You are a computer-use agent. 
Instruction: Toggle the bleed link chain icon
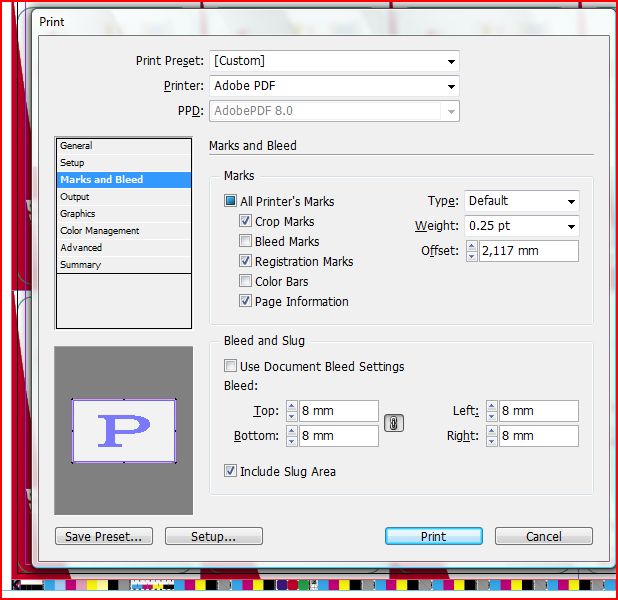(394, 423)
